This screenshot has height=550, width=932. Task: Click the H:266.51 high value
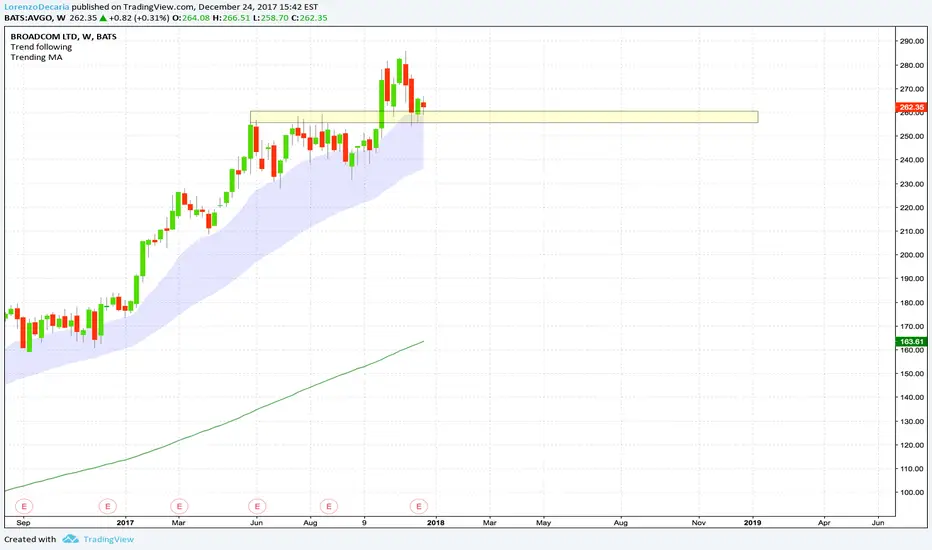pos(231,18)
